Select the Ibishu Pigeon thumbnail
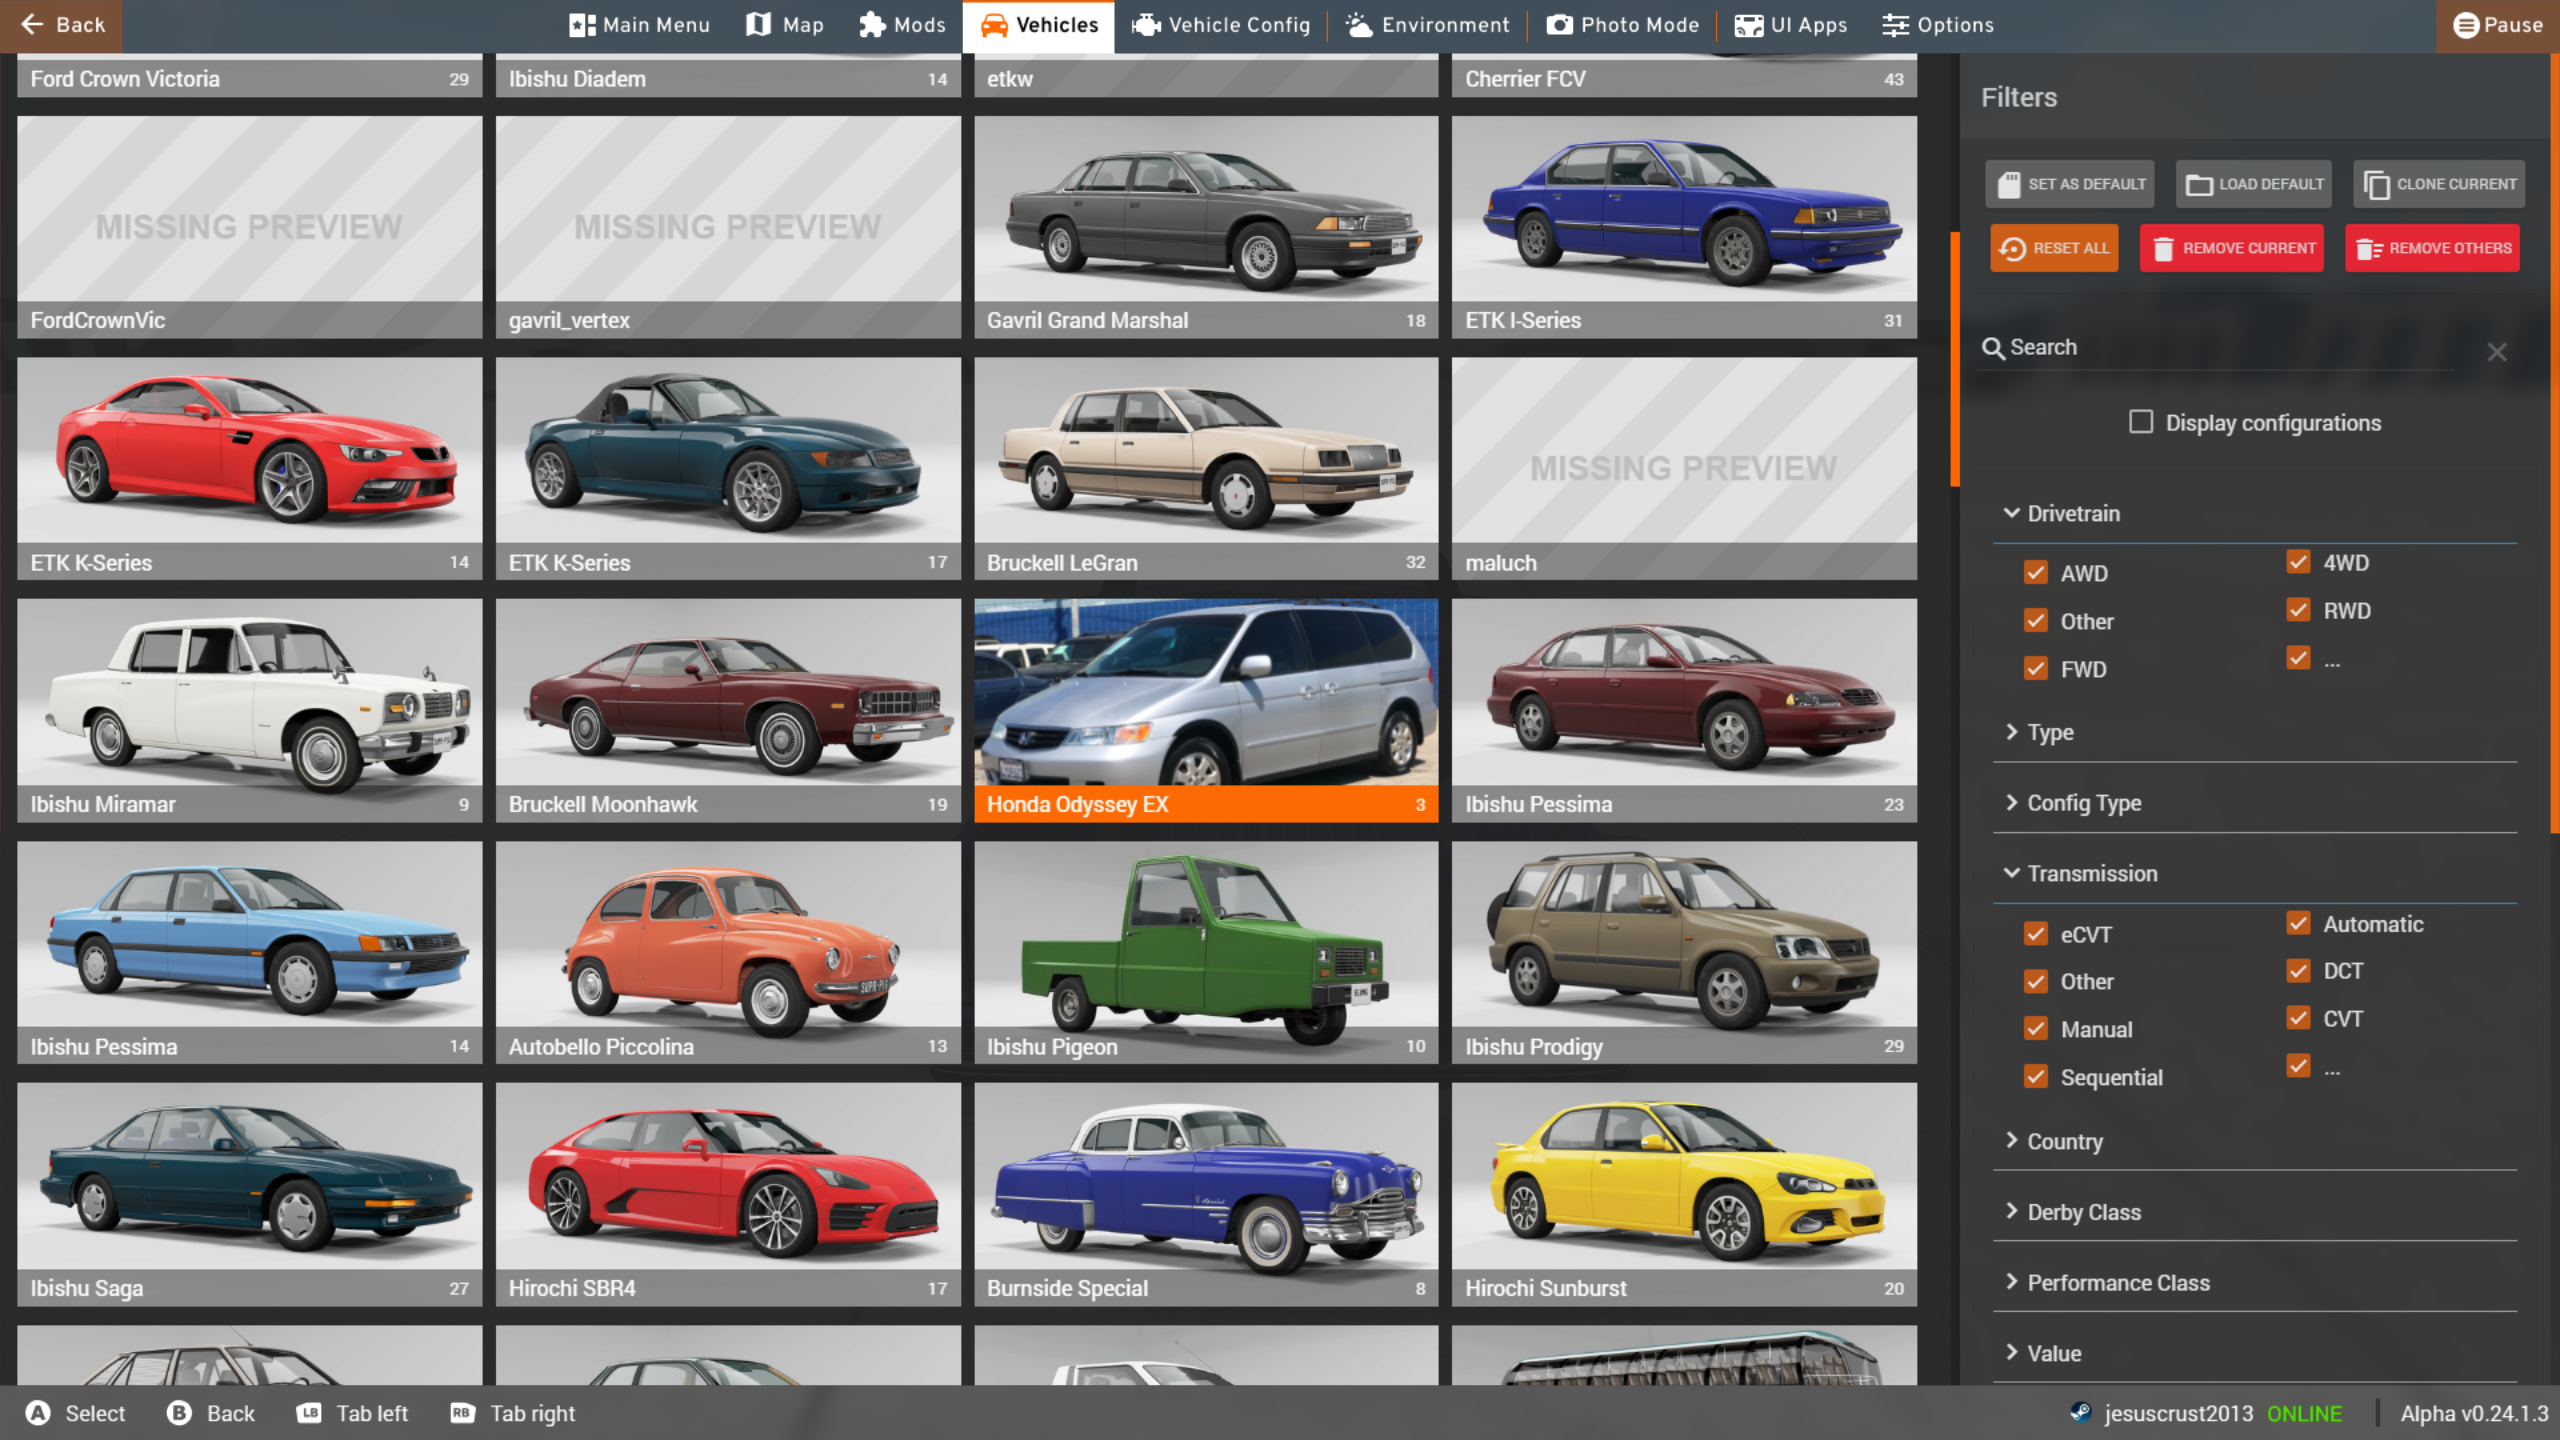This screenshot has width=2560, height=1440. [x=1206, y=952]
